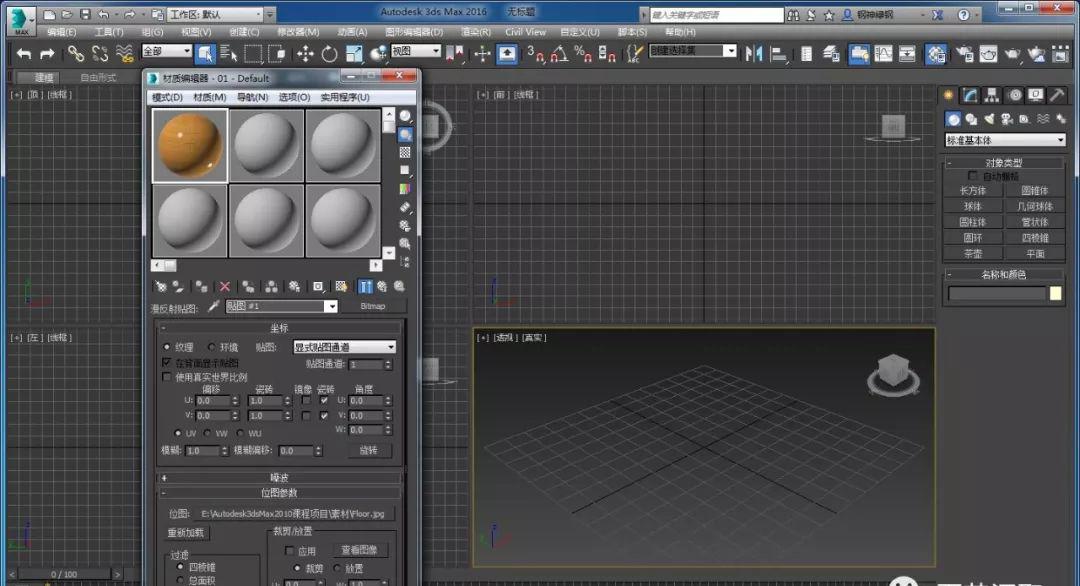Open the 修改器(M) menu
Image resolution: width=1080 pixels, height=586 pixels.
click(298, 32)
